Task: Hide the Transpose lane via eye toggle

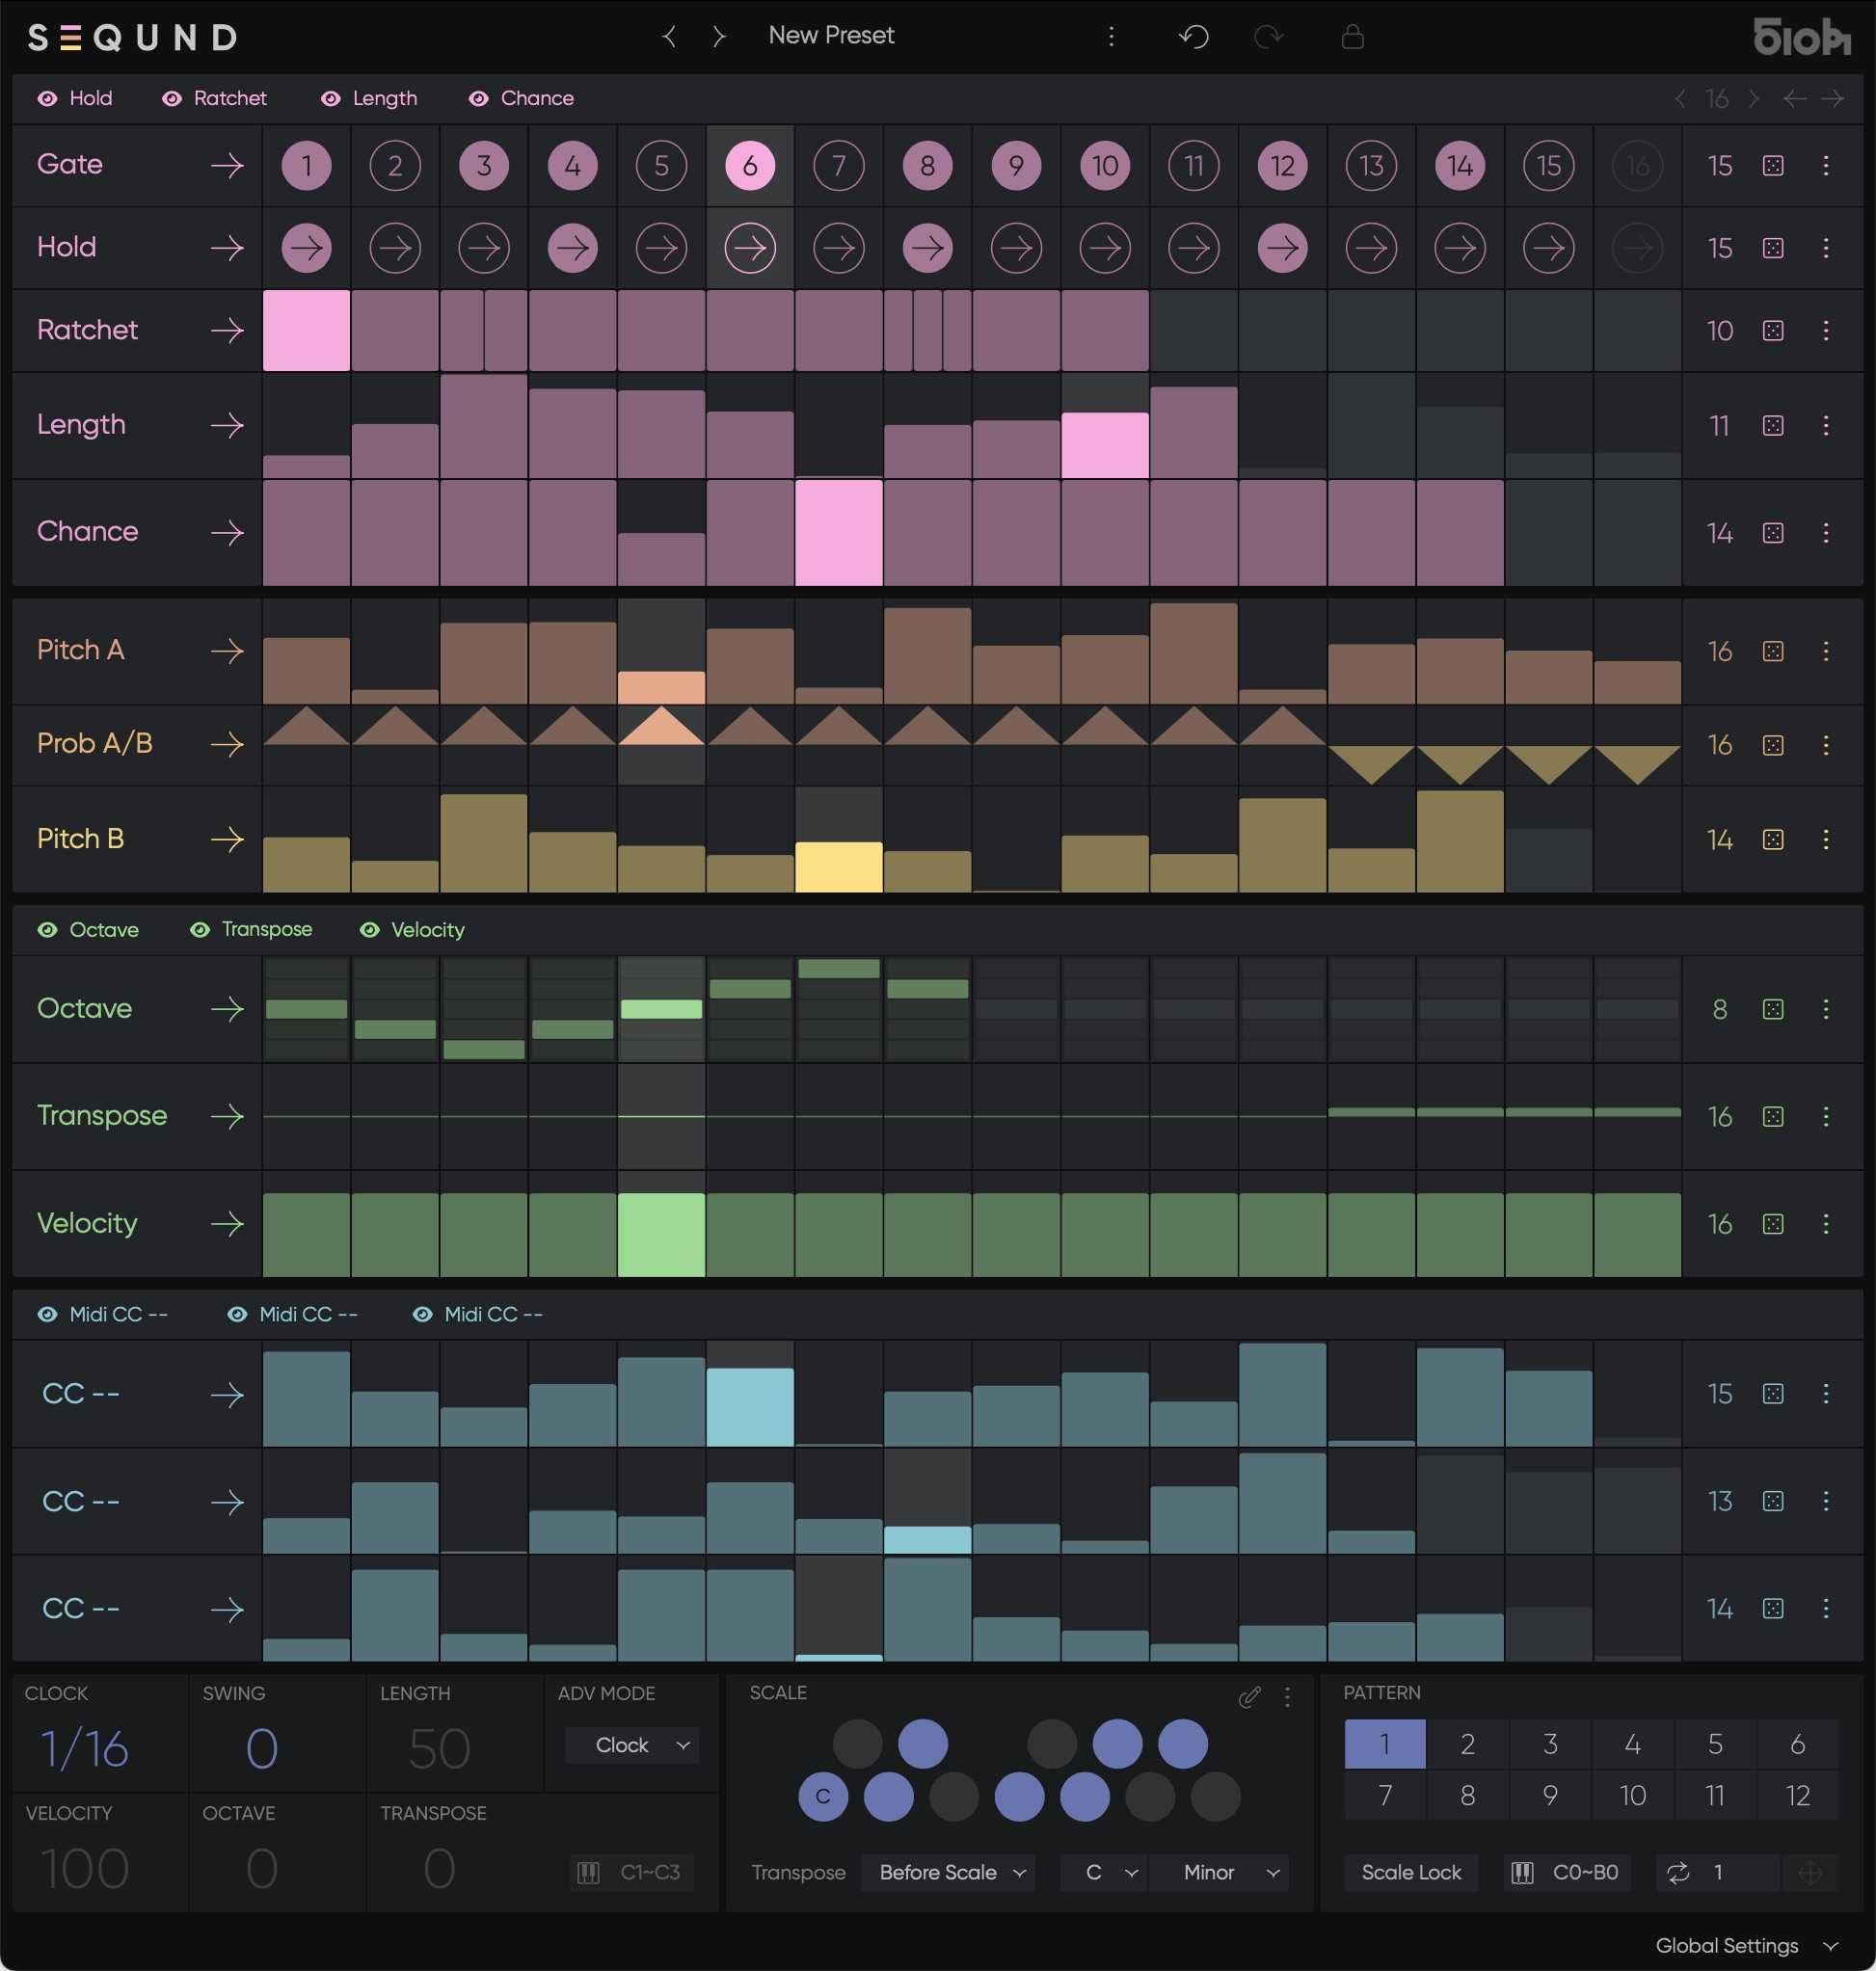Action: (x=200, y=930)
